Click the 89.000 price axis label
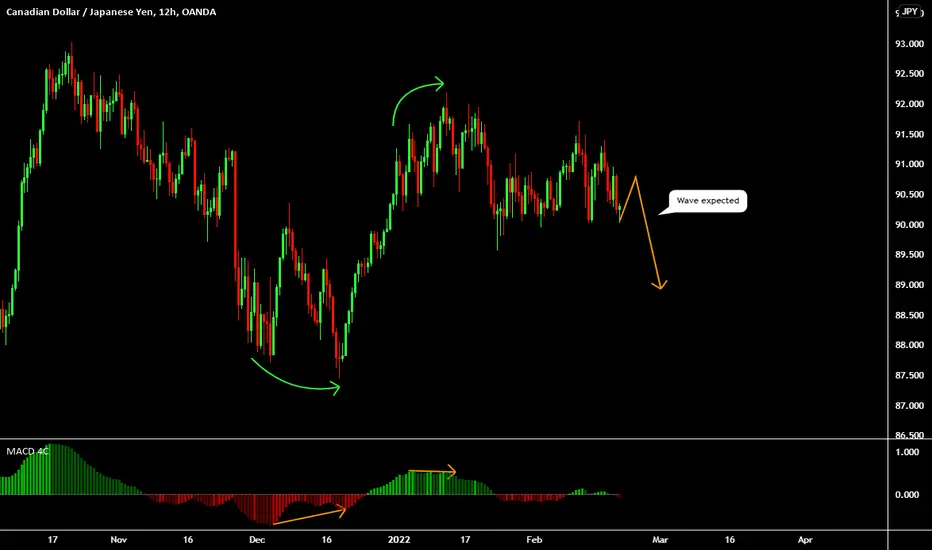Screen dimensions: 932x550 click(909, 285)
